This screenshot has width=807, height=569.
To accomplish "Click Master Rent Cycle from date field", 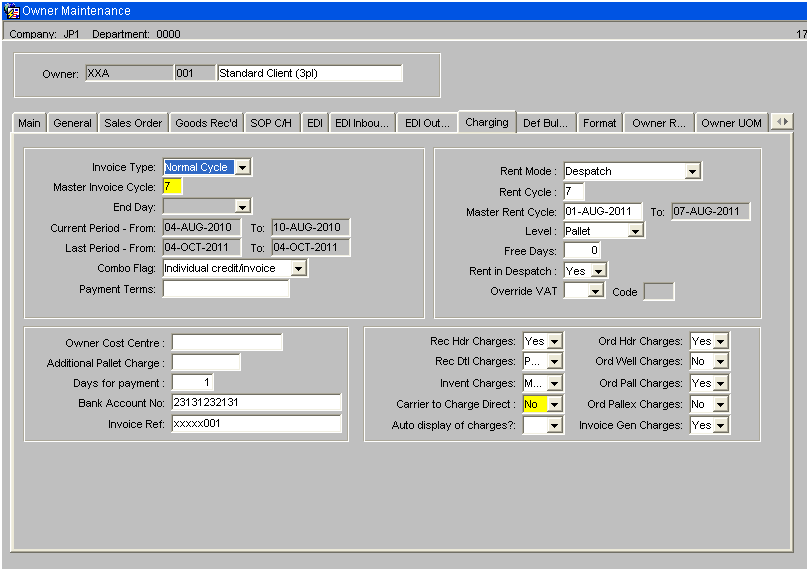I will [x=603, y=211].
